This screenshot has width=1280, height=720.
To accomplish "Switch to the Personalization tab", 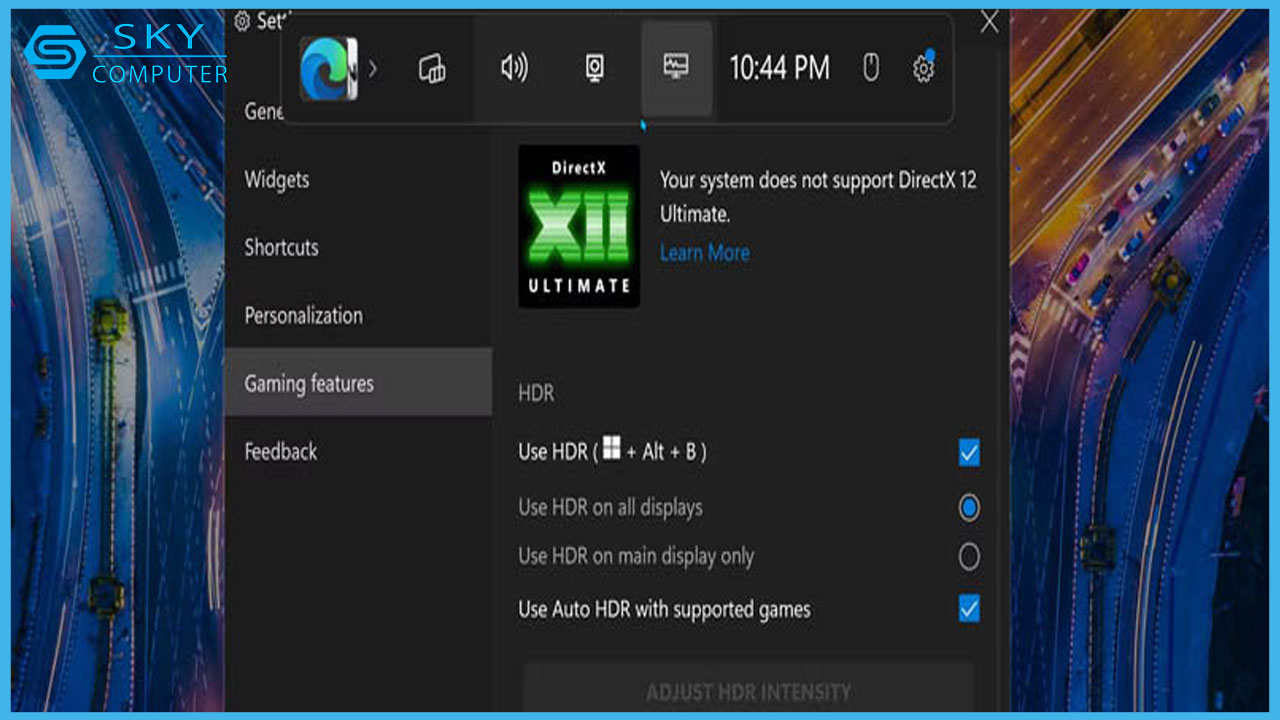I will click(x=303, y=316).
